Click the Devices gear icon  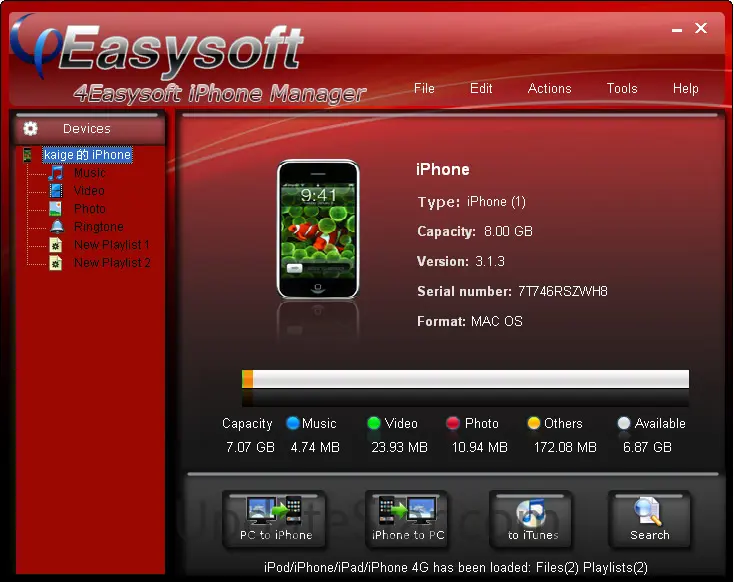(30, 128)
